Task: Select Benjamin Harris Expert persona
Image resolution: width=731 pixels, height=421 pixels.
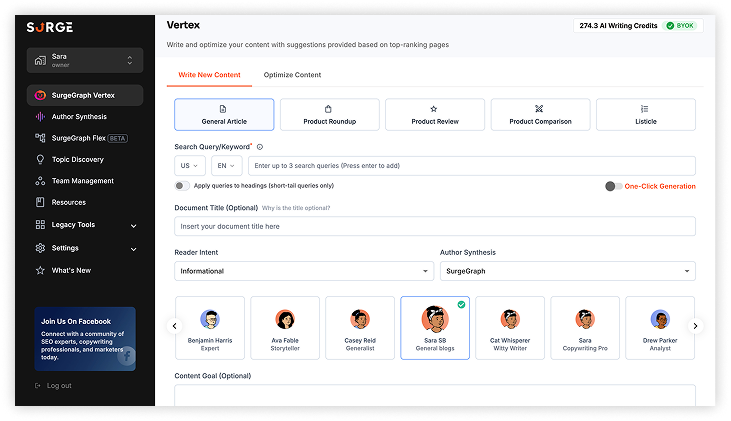Action: [210, 328]
